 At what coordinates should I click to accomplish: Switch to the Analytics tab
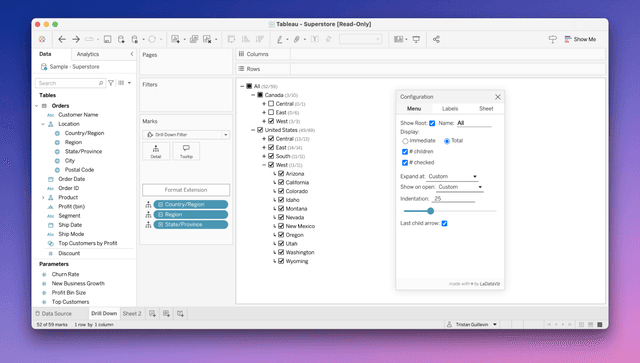88,54
